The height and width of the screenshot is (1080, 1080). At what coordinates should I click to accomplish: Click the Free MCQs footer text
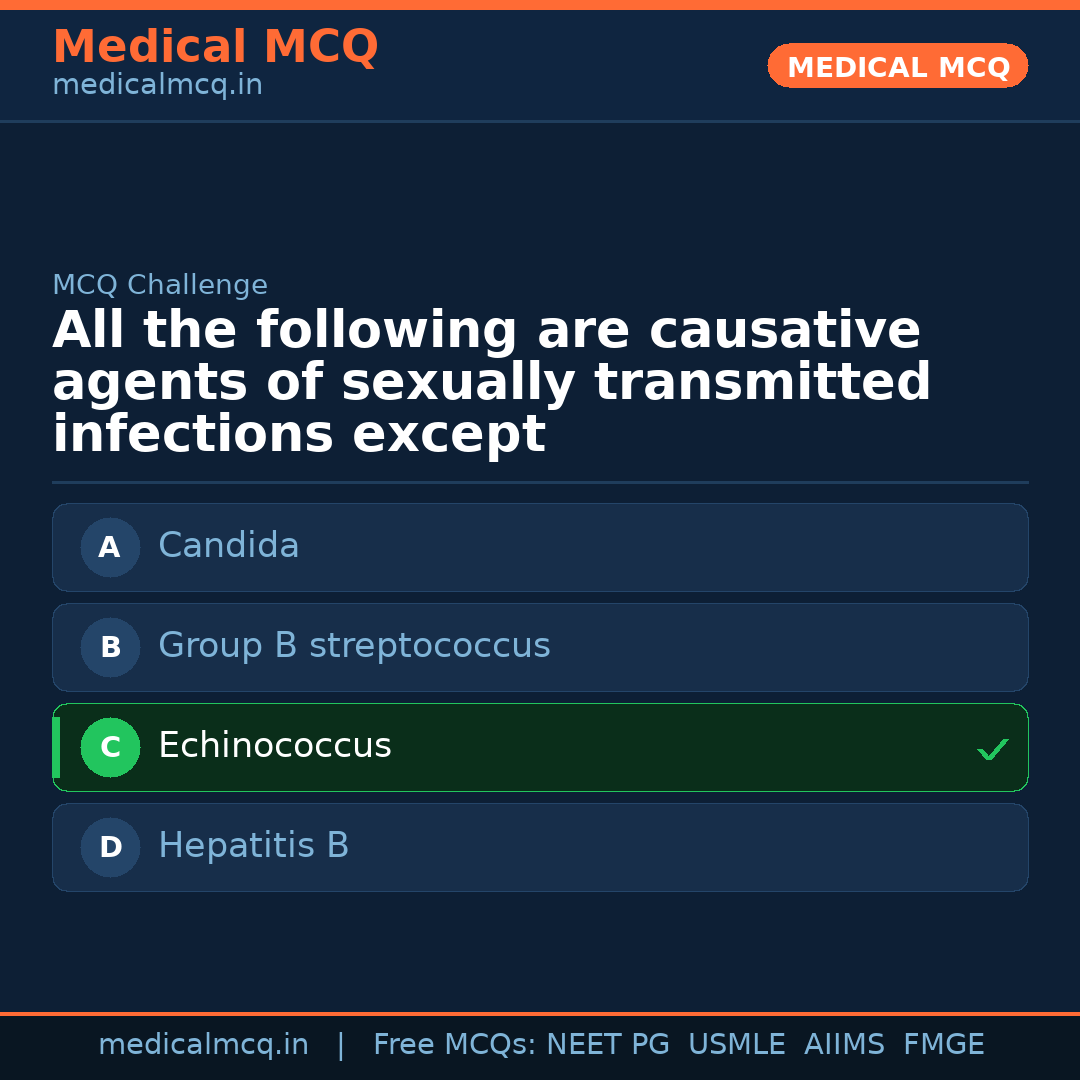point(455,1045)
